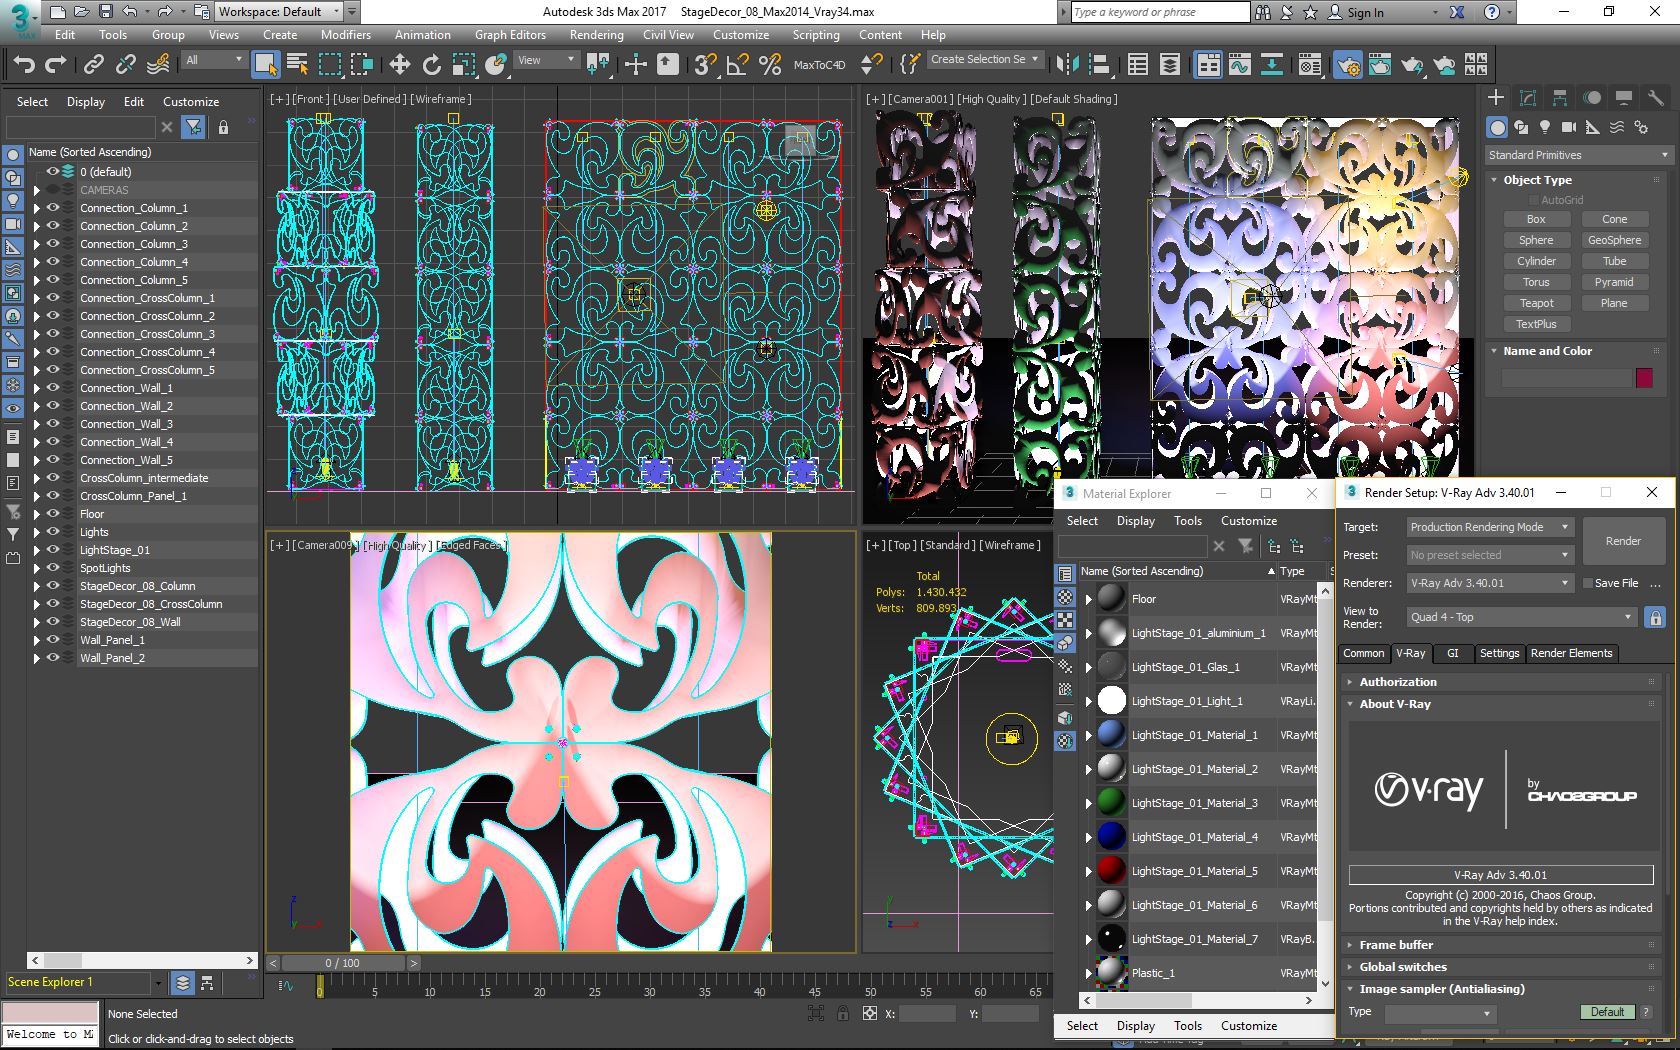Viewport: 1680px width, 1050px height.
Task: Activate the Select and Rotate tool
Action: (x=431, y=65)
